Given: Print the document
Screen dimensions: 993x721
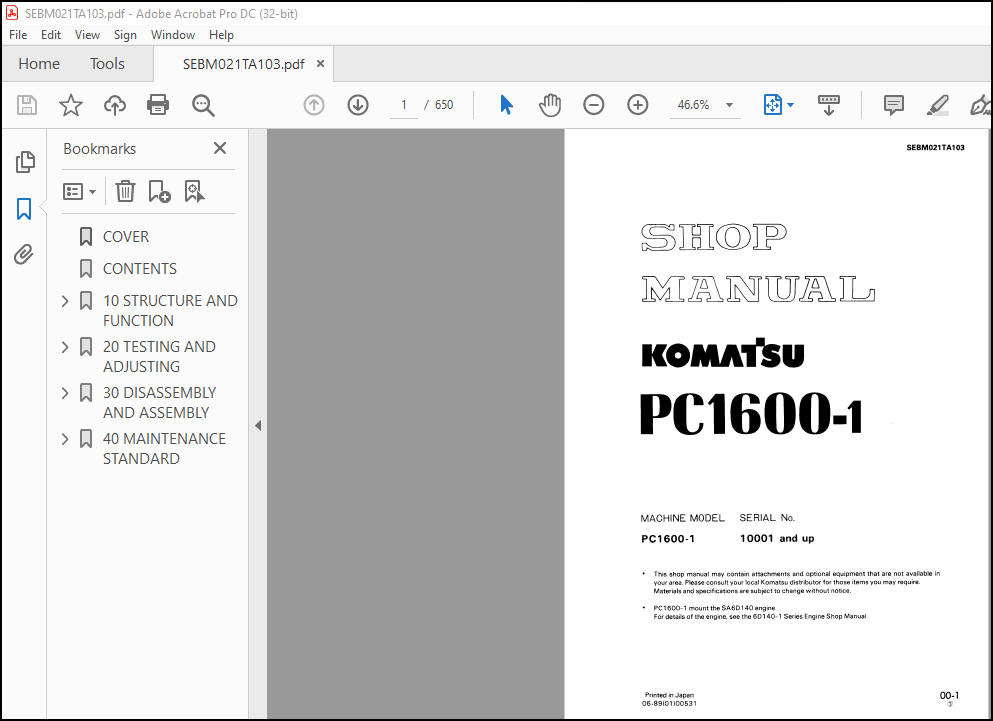Looking at the screenshot, I should tap(158, 105).
